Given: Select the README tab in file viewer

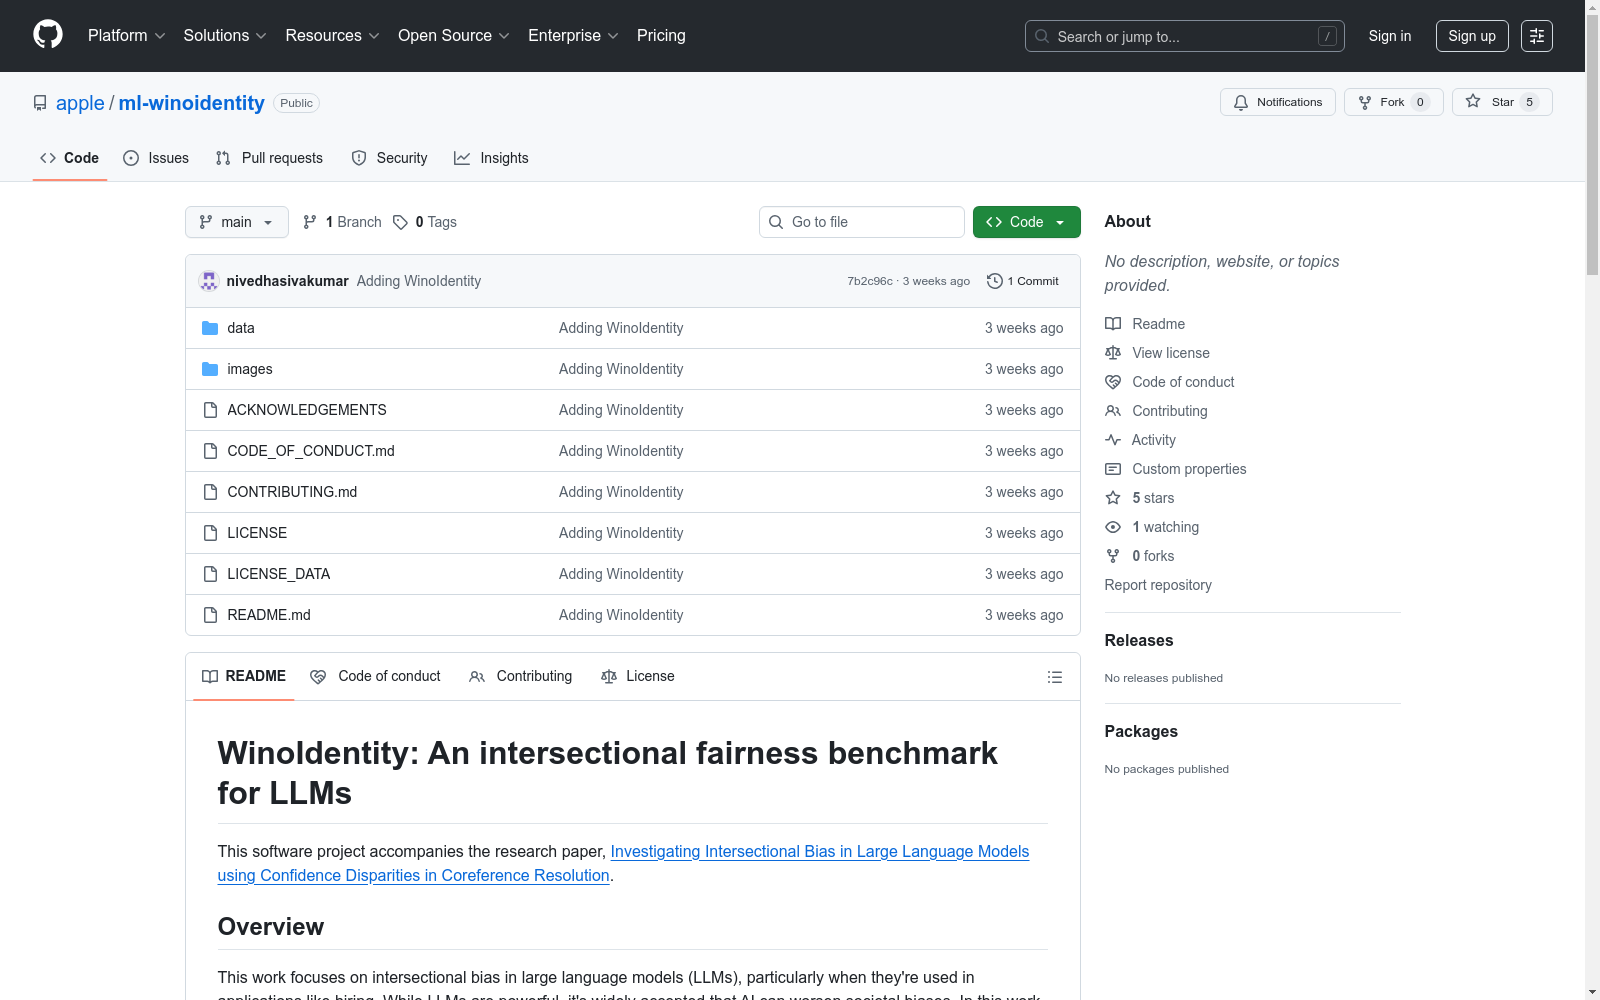Looking at the screenshot, I should pos(244,677).
